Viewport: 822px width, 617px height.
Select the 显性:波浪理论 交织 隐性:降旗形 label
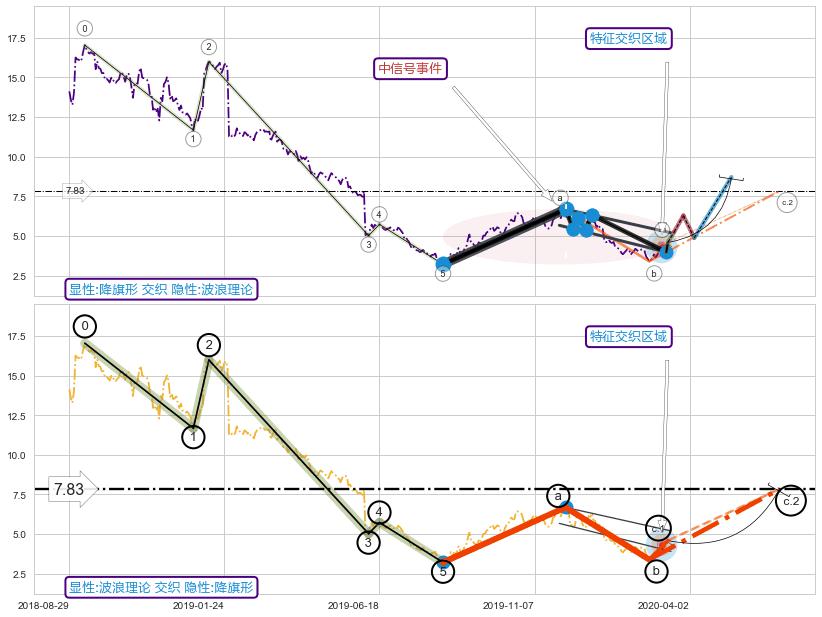coord(162,587)
